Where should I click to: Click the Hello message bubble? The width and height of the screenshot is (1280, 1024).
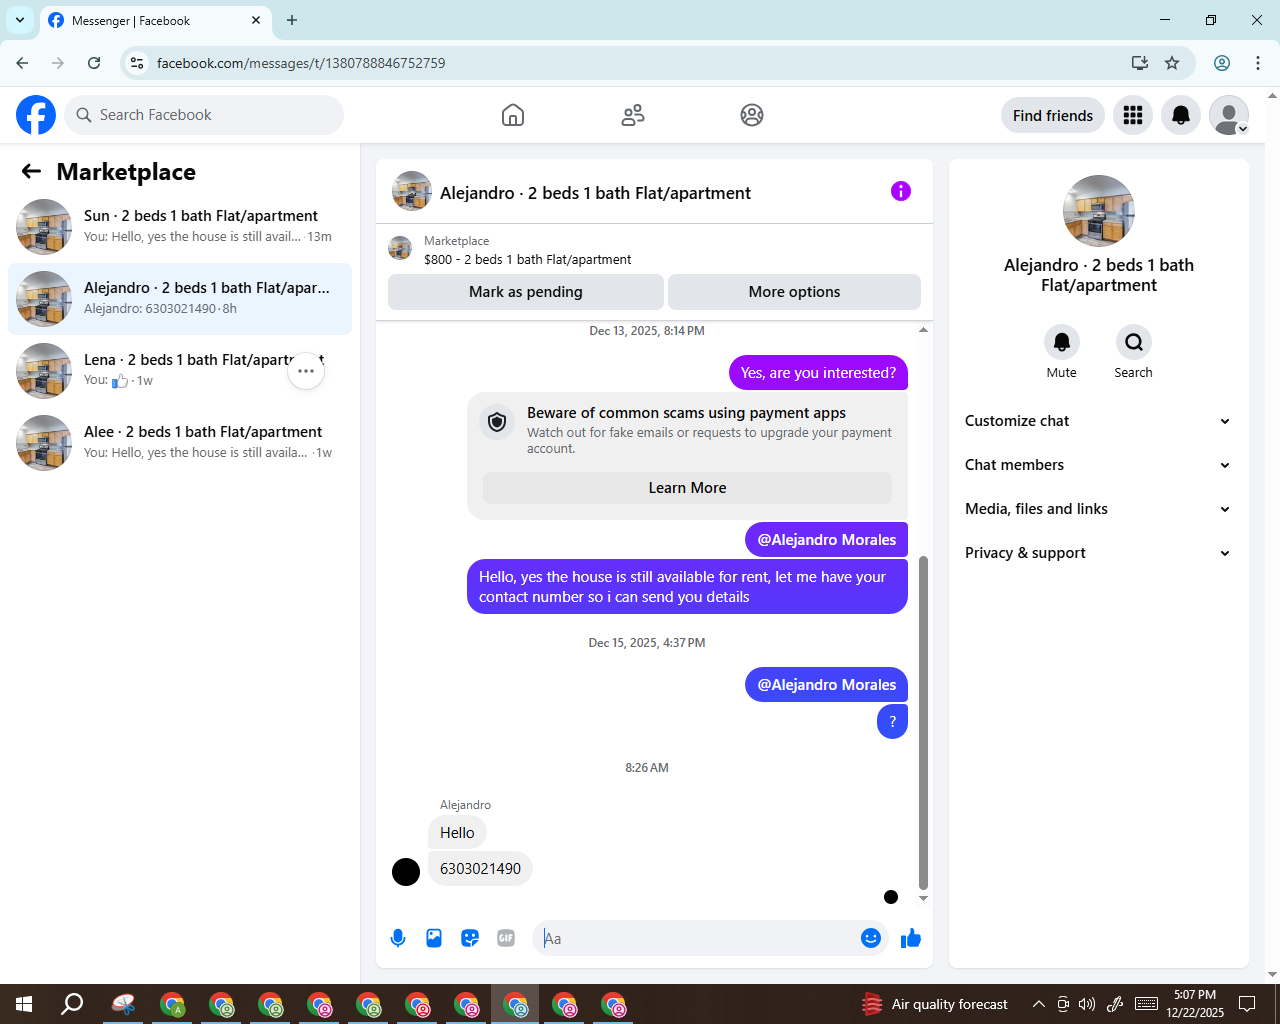[457, 833]
